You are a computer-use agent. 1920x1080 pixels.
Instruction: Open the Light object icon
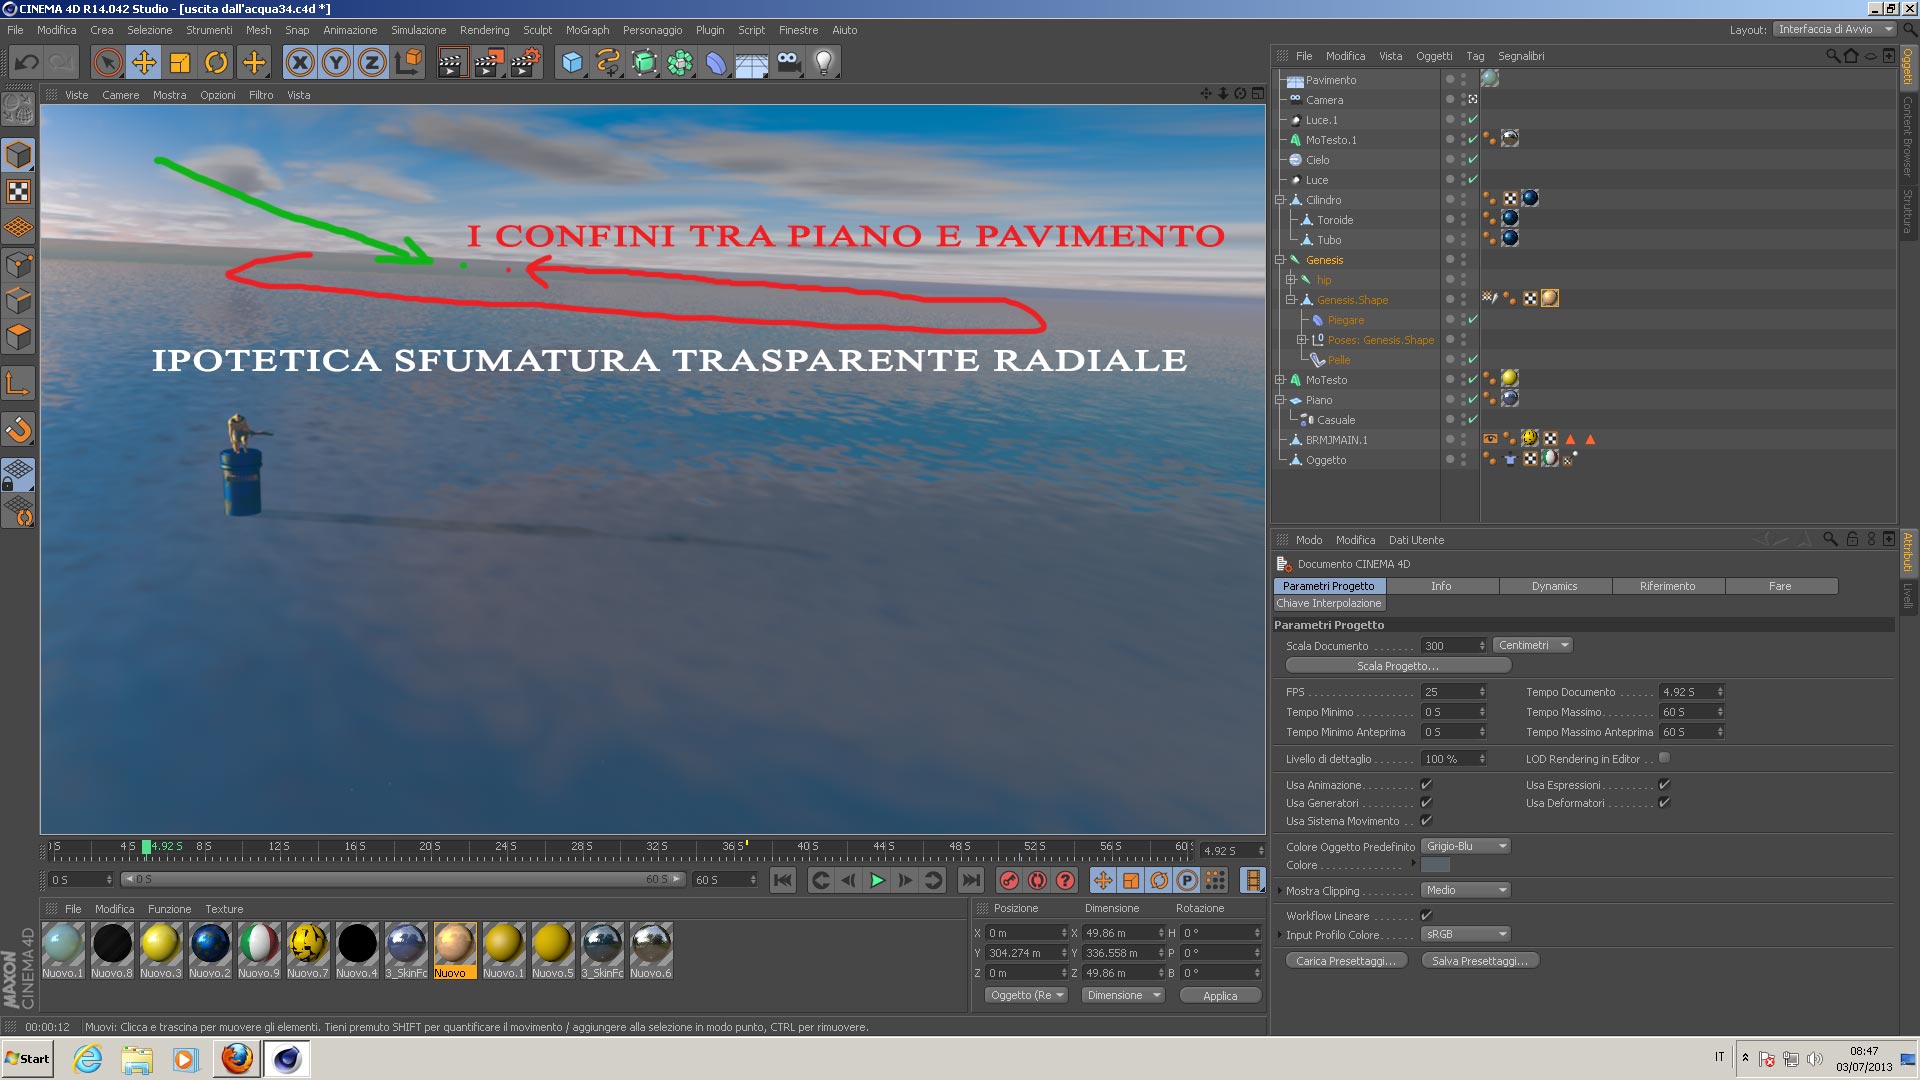coord(823,63)
